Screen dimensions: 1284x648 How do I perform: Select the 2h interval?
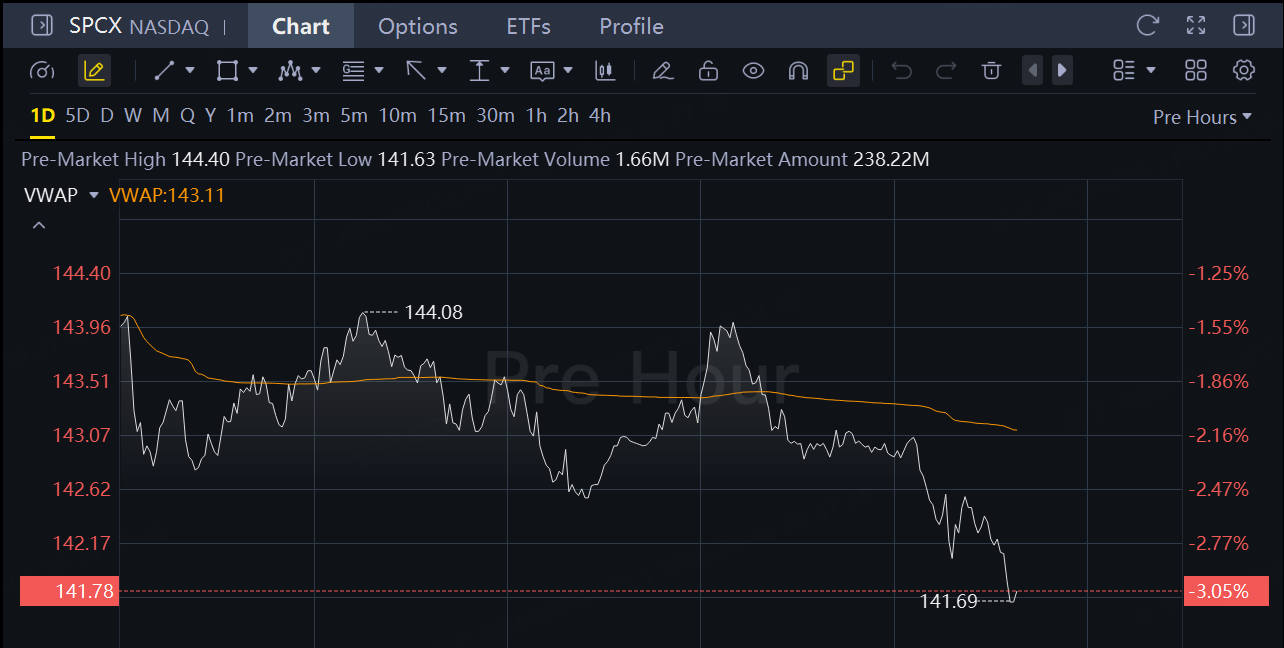pos(568,116)
